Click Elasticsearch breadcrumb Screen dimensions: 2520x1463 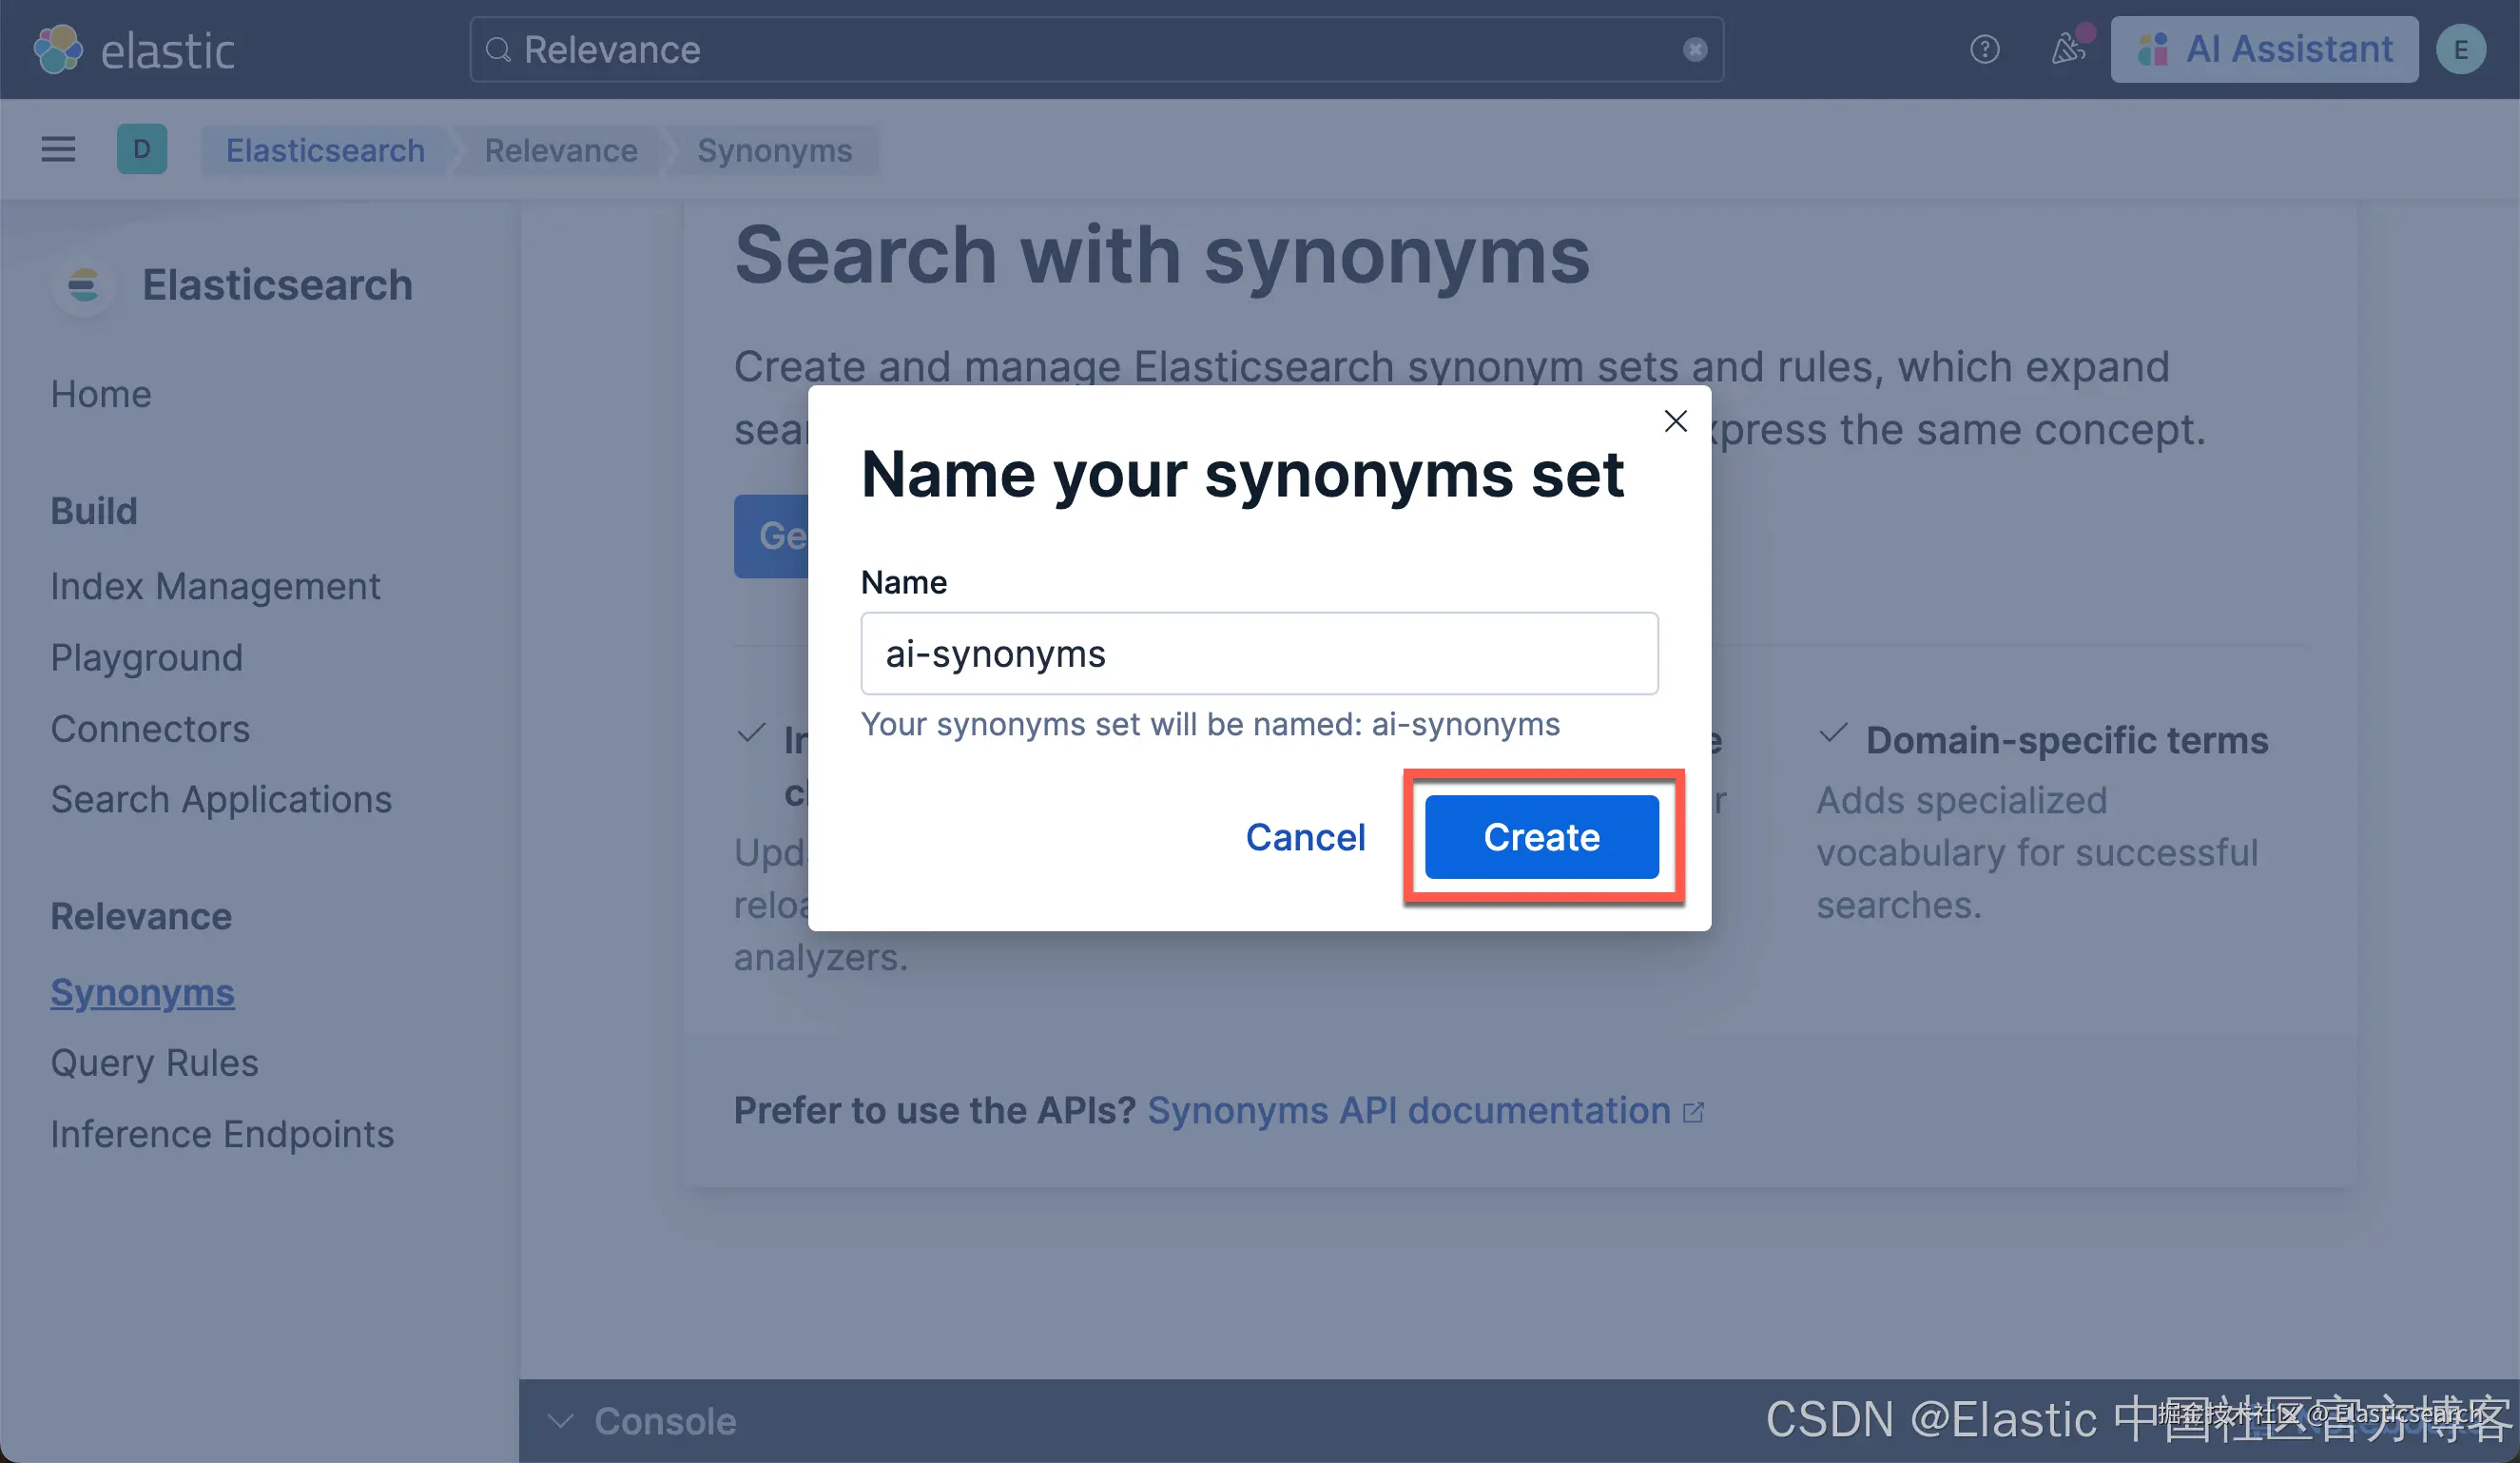pos(325,150)
